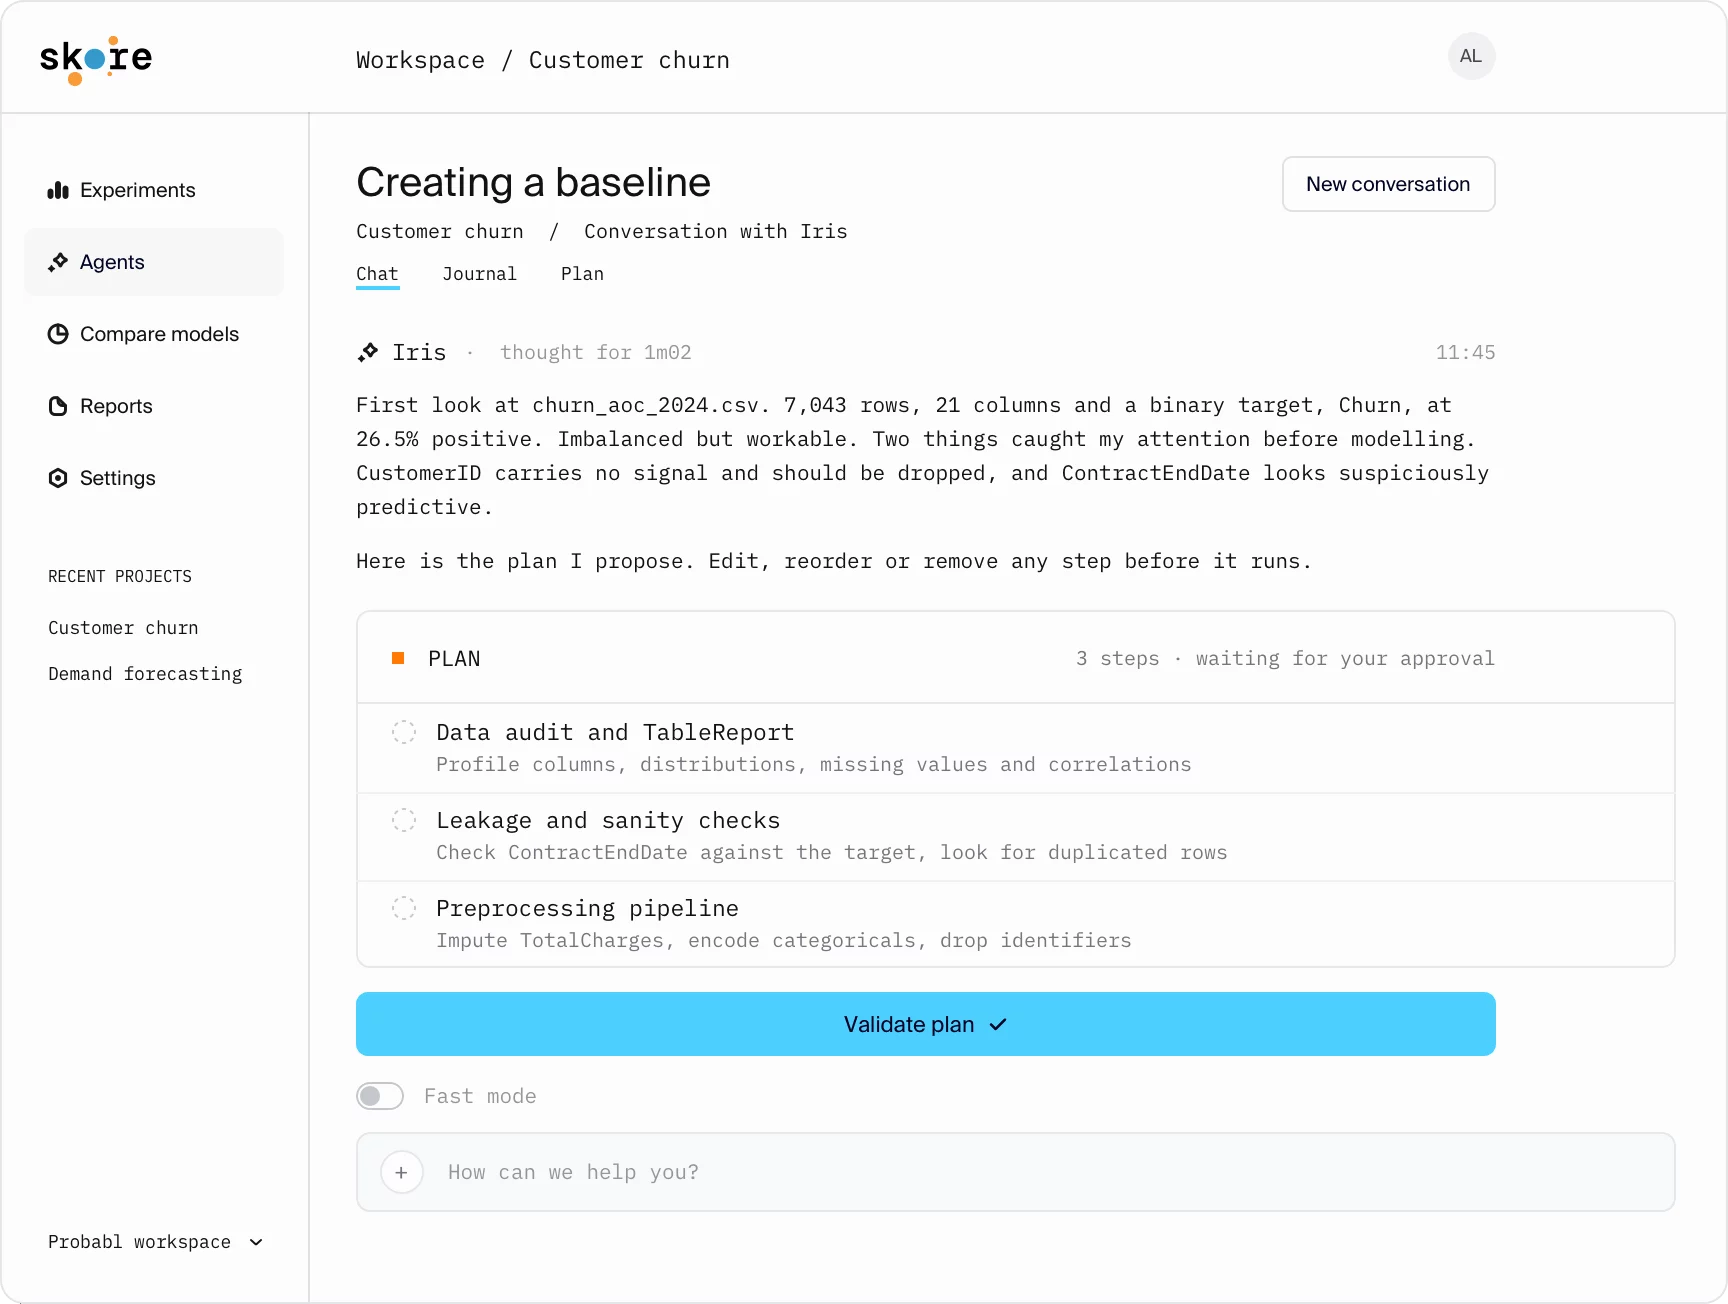Focus the 'How can we help you?' input
Screen dimensions: 1728x1304
tap(1016, 1172)
